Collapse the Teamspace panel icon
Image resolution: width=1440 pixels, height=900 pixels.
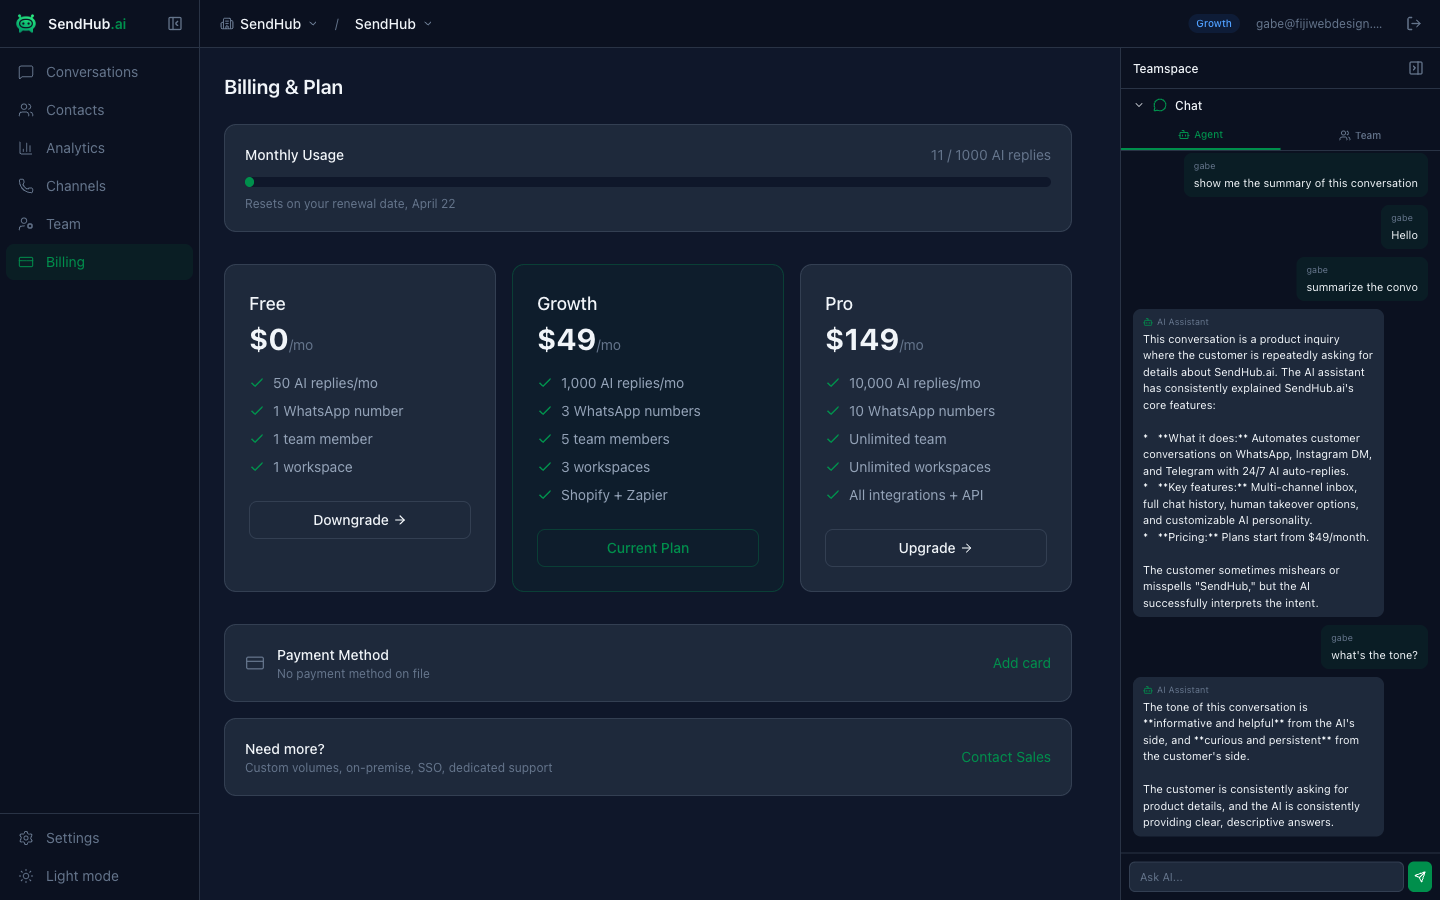click(x=1416, y=68)
